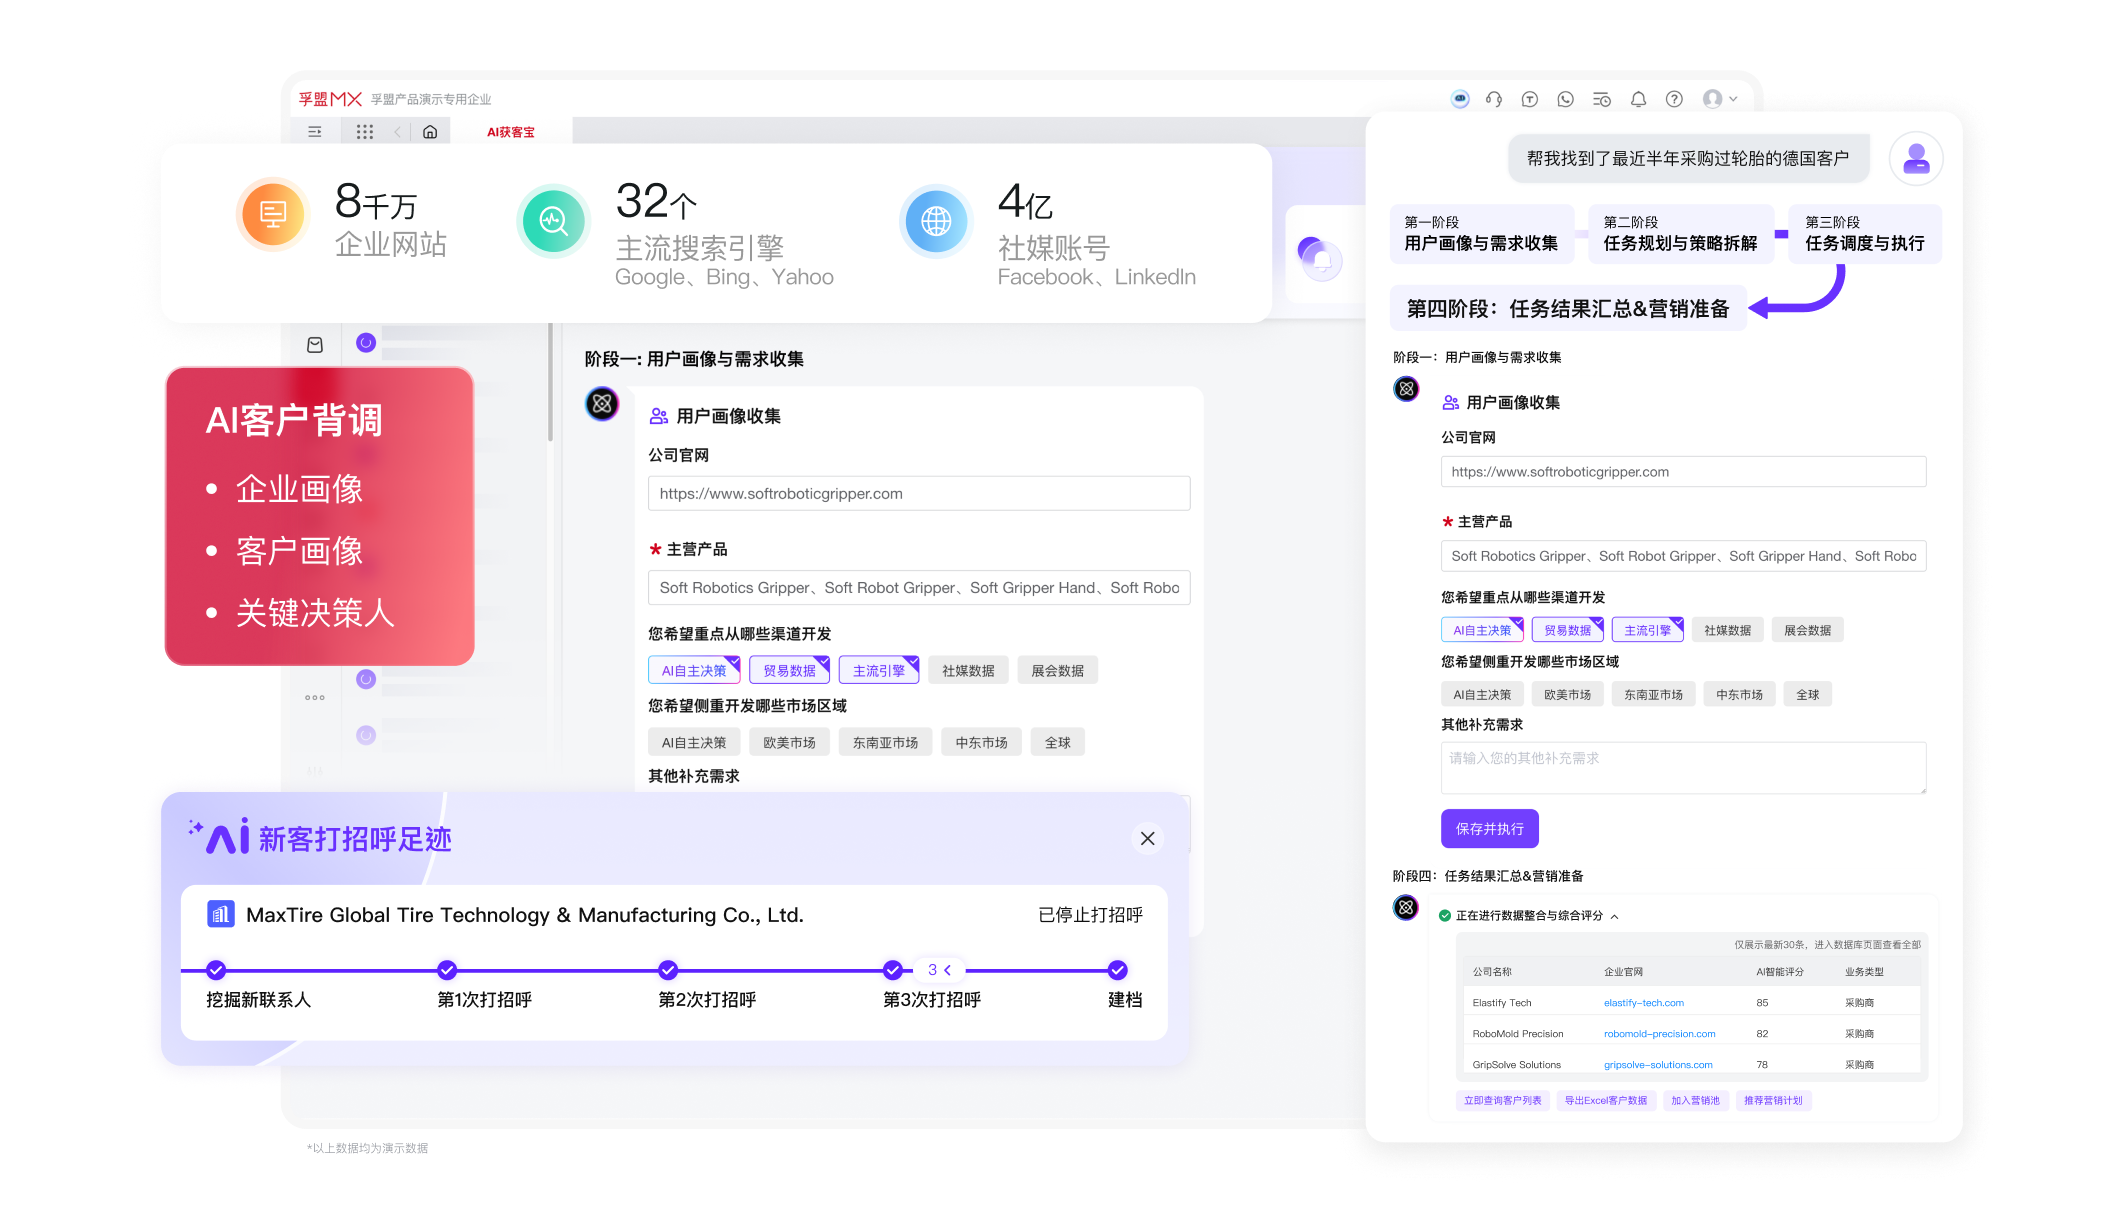Select the 第二阶段 任务规划与策略拆解 stage
Screen dimensions: 2124x1230
click(x=1680, y=234)
